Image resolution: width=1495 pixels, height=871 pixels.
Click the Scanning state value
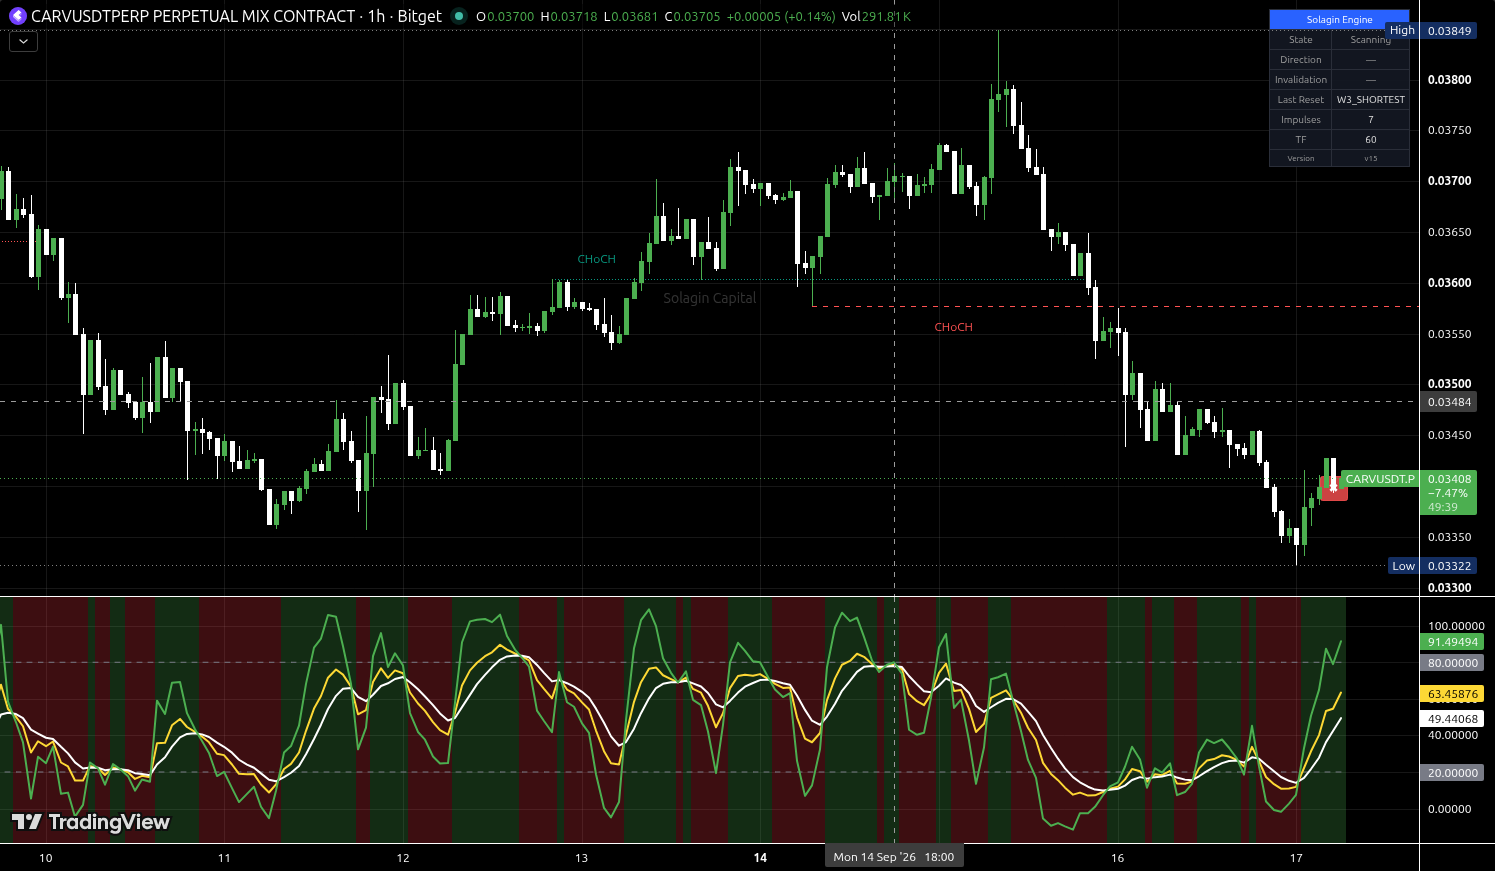coord(1370,40)
